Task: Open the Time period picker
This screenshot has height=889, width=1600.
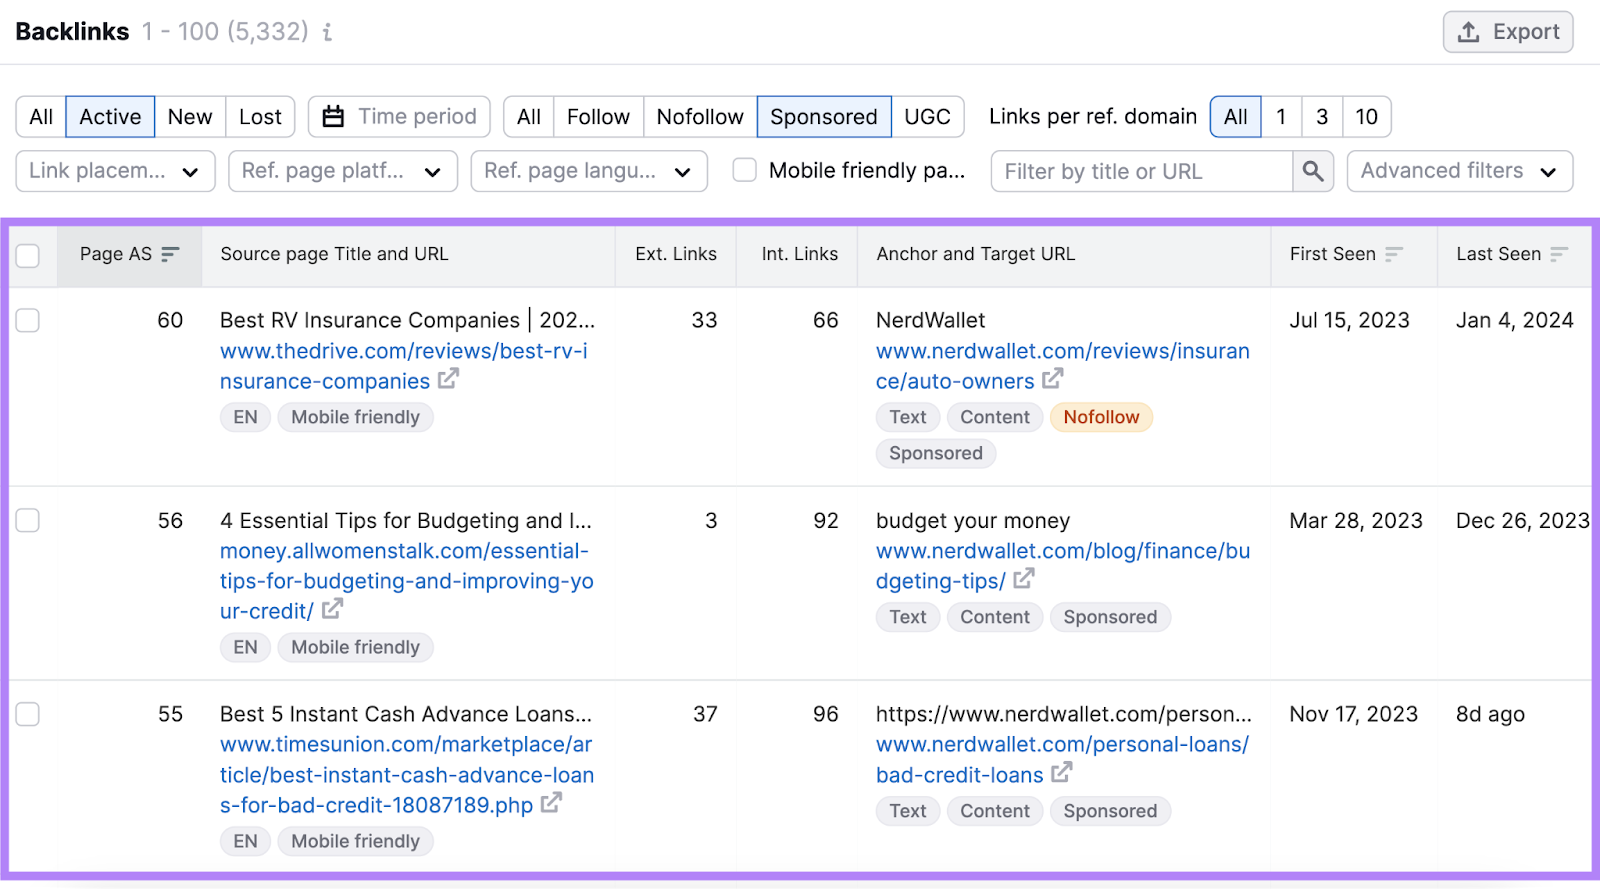Action: pos(399,117)
